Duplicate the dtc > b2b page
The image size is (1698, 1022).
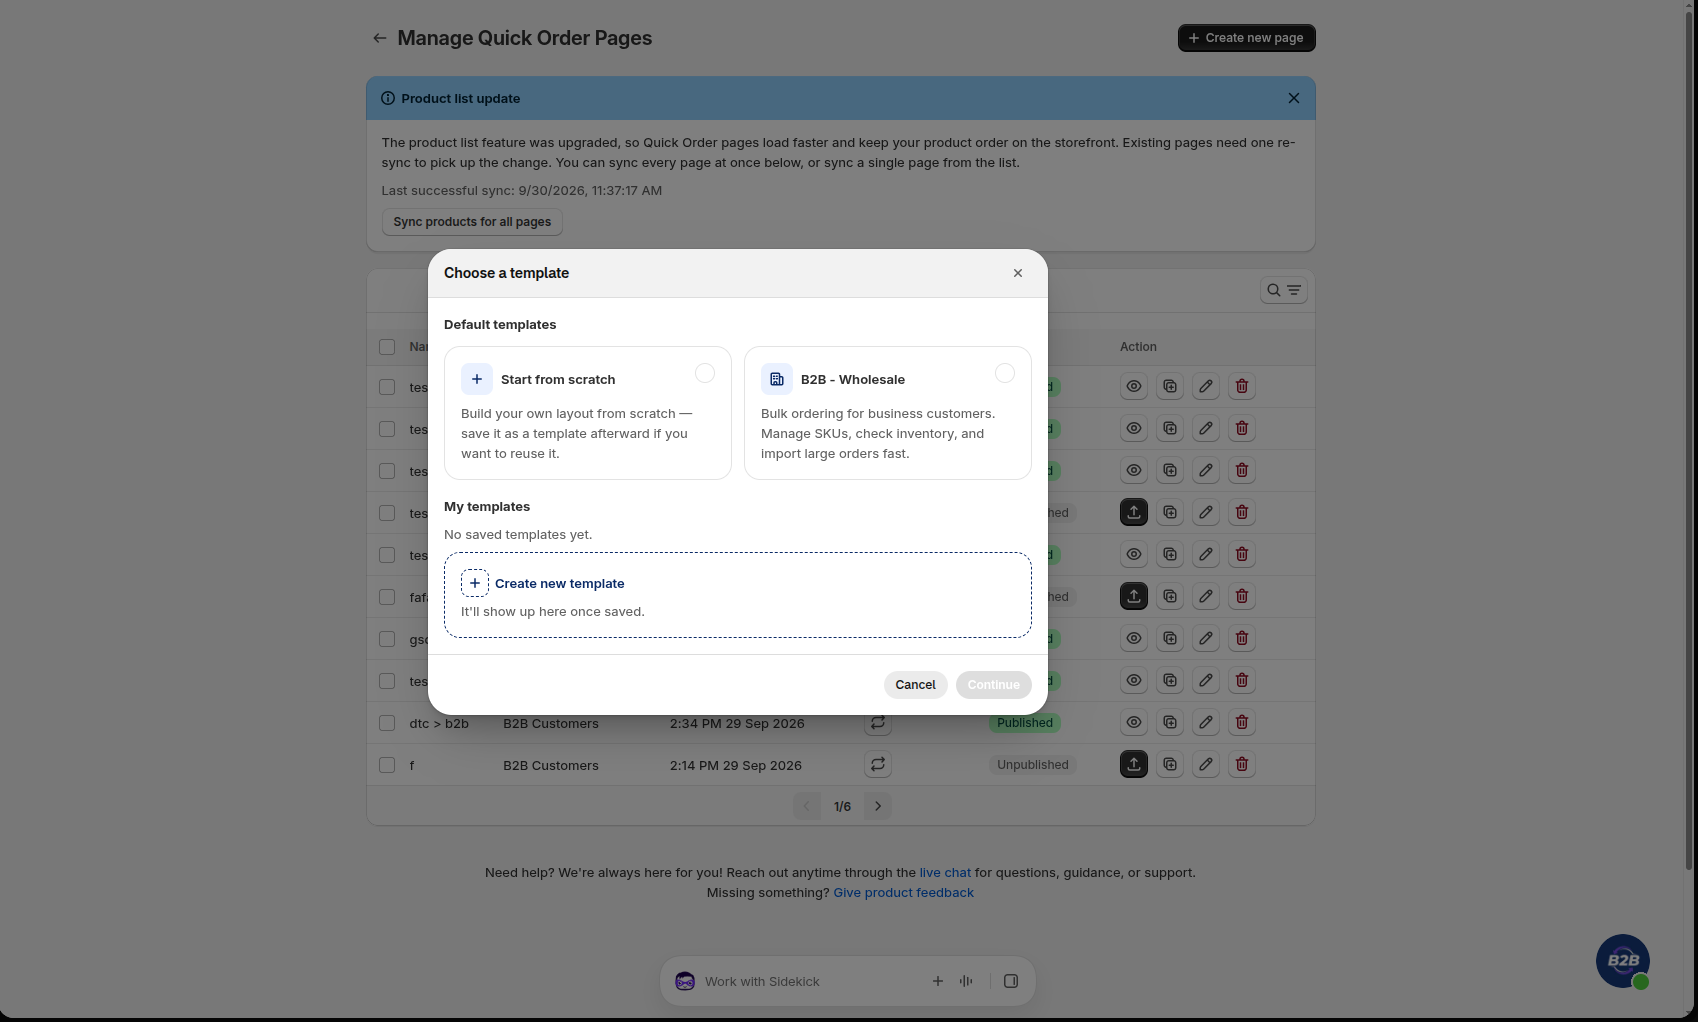[1170, 722]
